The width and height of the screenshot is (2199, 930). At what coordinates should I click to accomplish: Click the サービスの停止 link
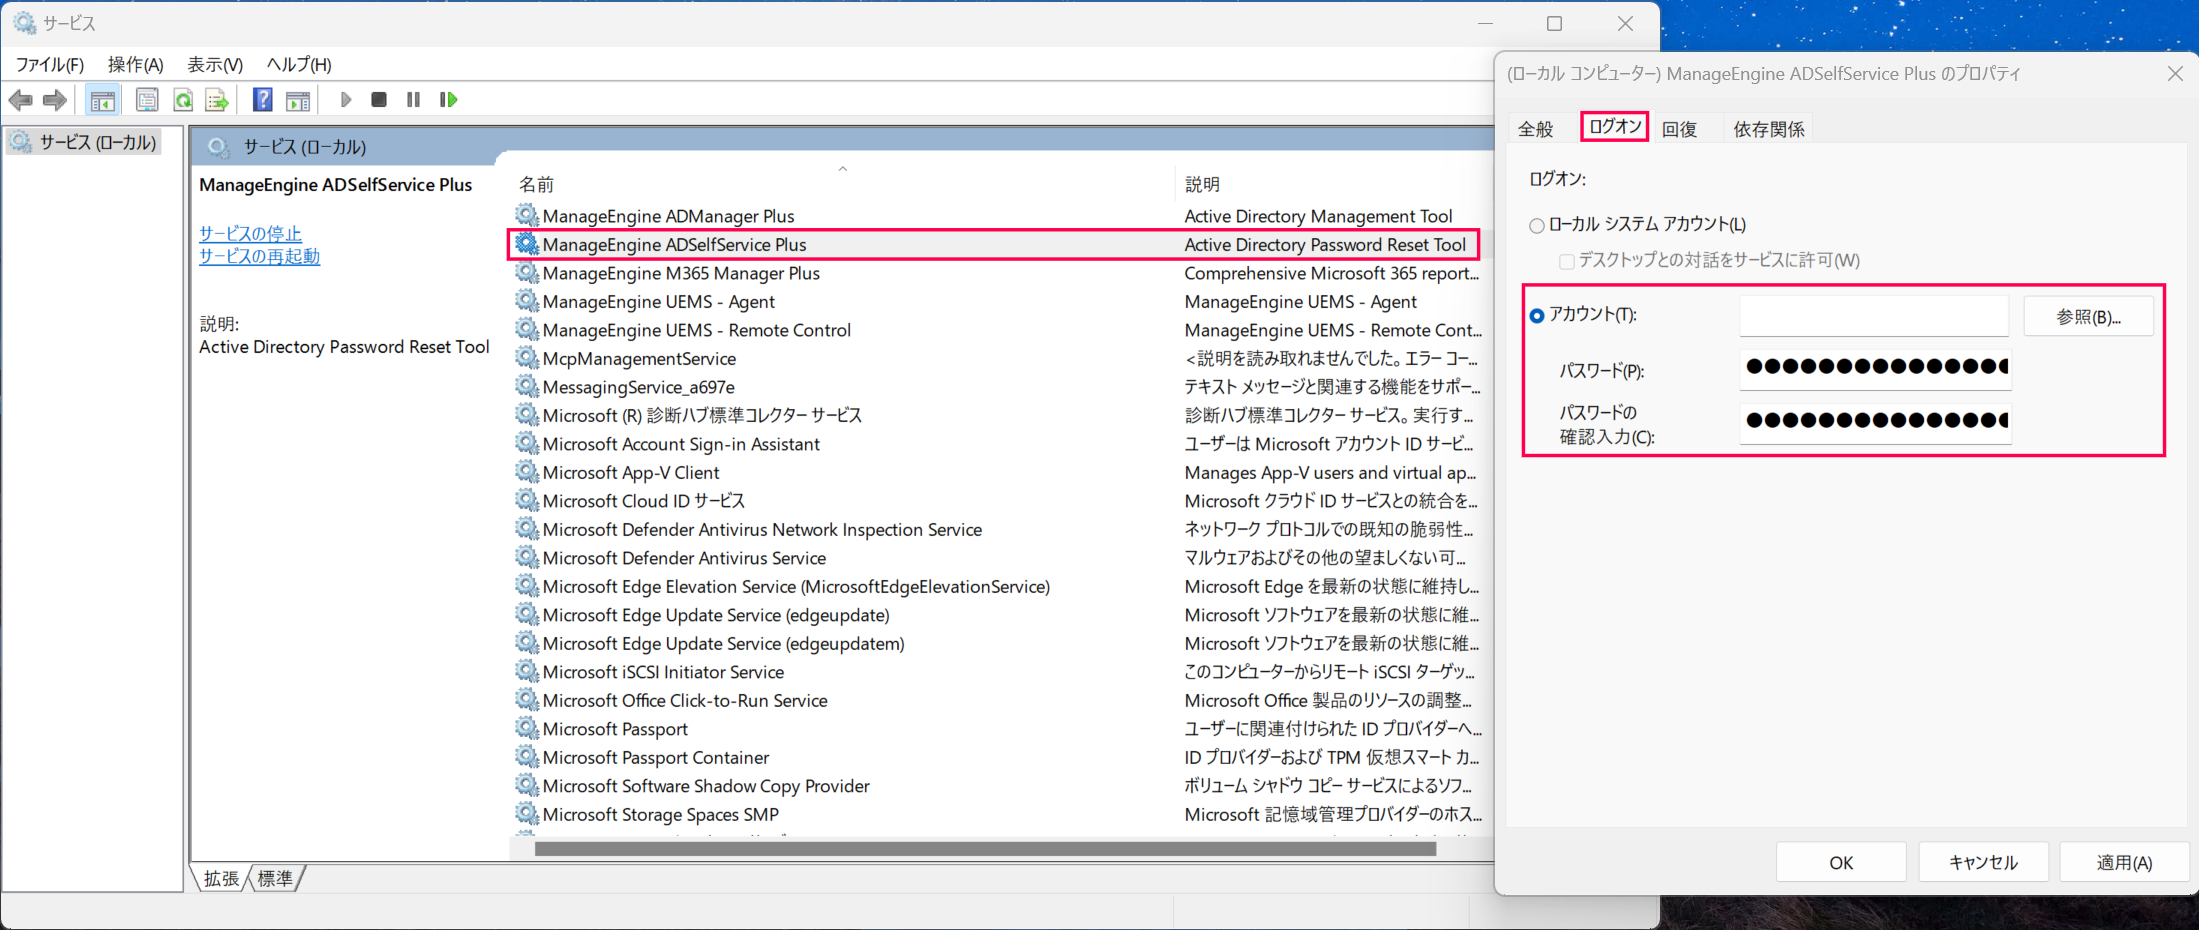250,233
